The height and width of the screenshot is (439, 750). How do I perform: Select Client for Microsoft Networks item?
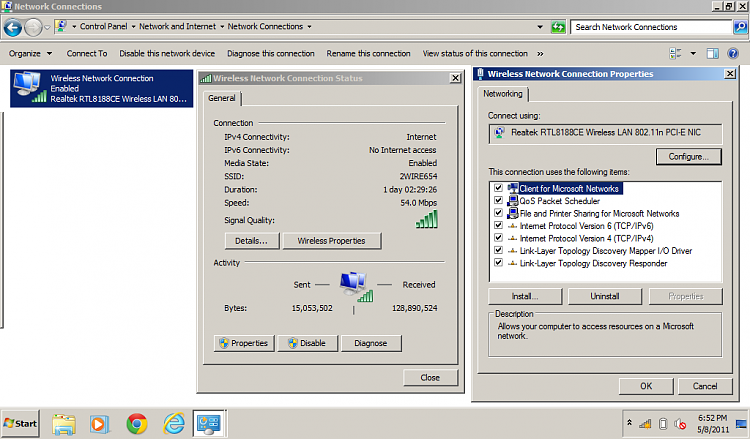point(569,188)
